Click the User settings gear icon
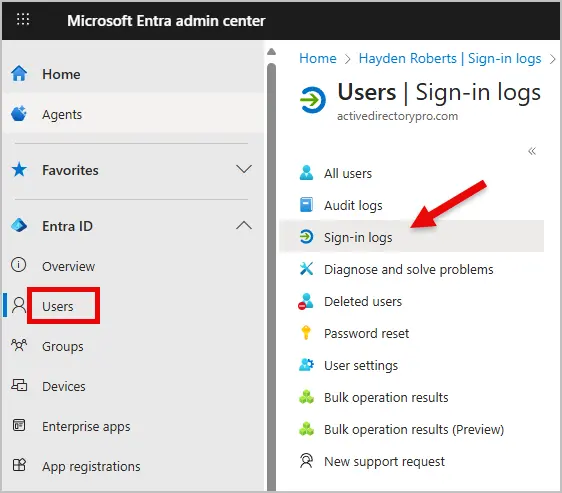This screenshot has width=562, height=493. click(306, 365)
